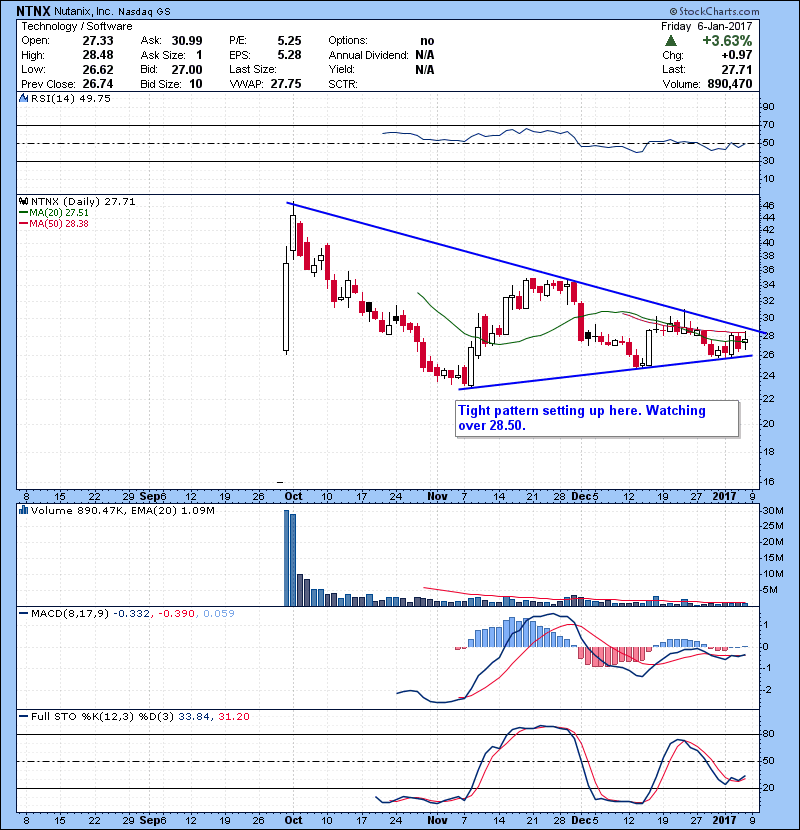The height and width of the screenshot is (830, 800).
Task: Click the MACD signal value -0.390
Action: pyautogui.click(x=176, y=613)
